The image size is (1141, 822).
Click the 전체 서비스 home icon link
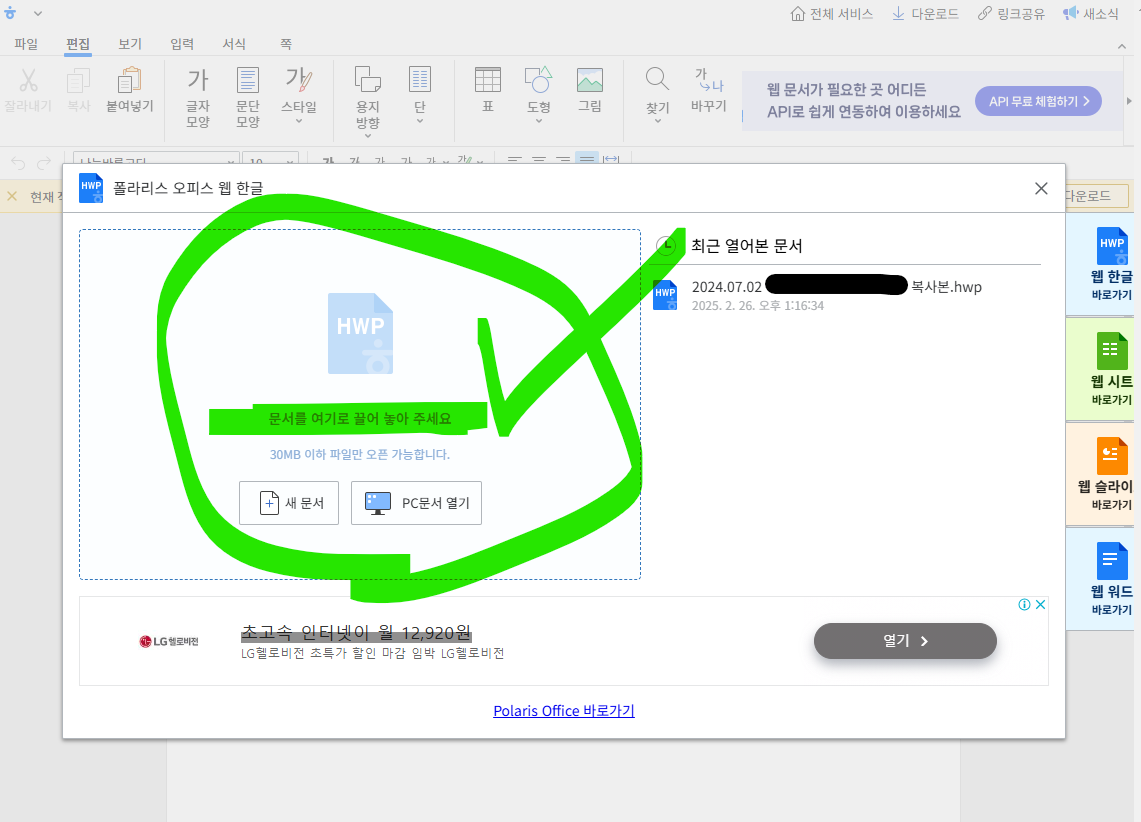coord(832,14)
